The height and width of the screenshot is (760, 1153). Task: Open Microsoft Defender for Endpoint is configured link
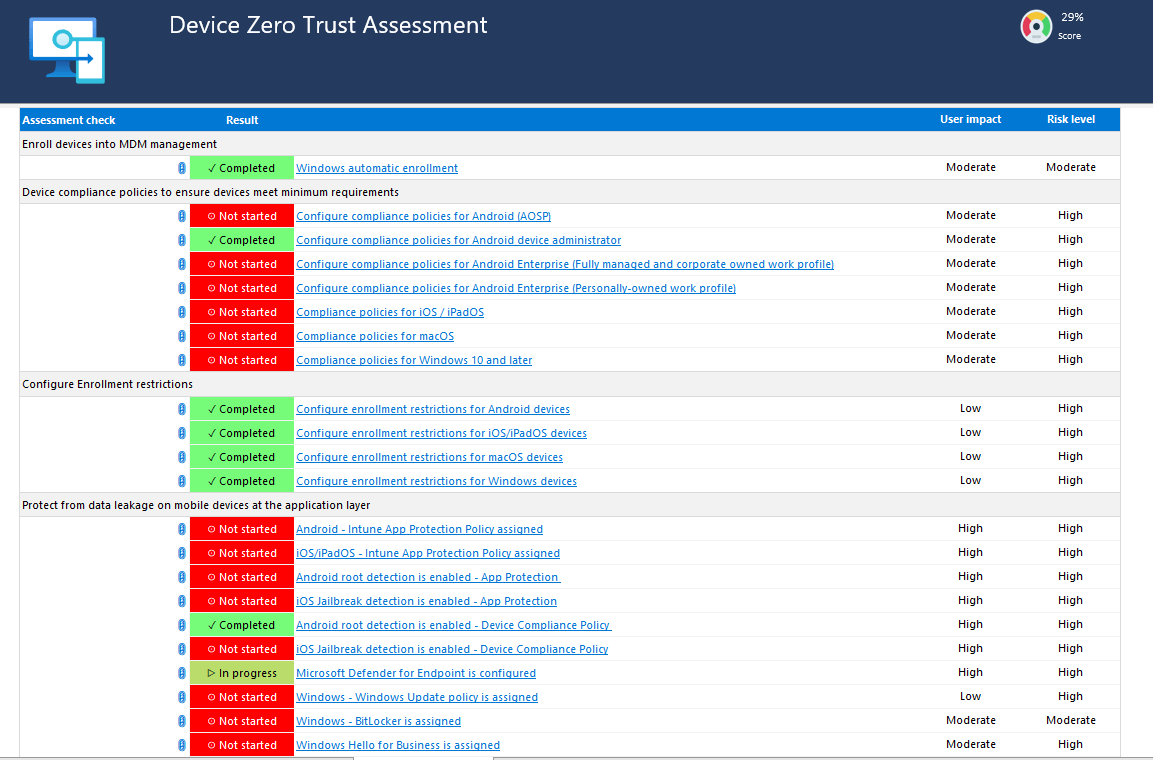(x=415, y=673)
